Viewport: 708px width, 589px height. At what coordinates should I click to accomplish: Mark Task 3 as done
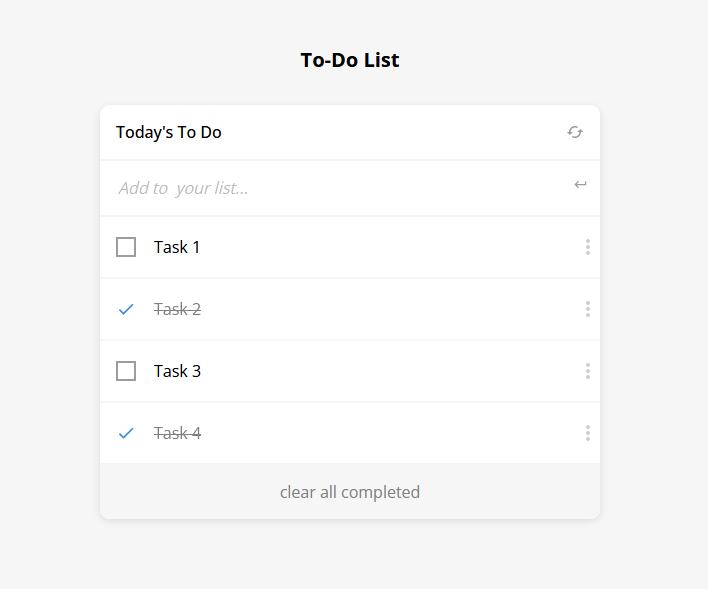pyautogui.click(x=126, y=371)
